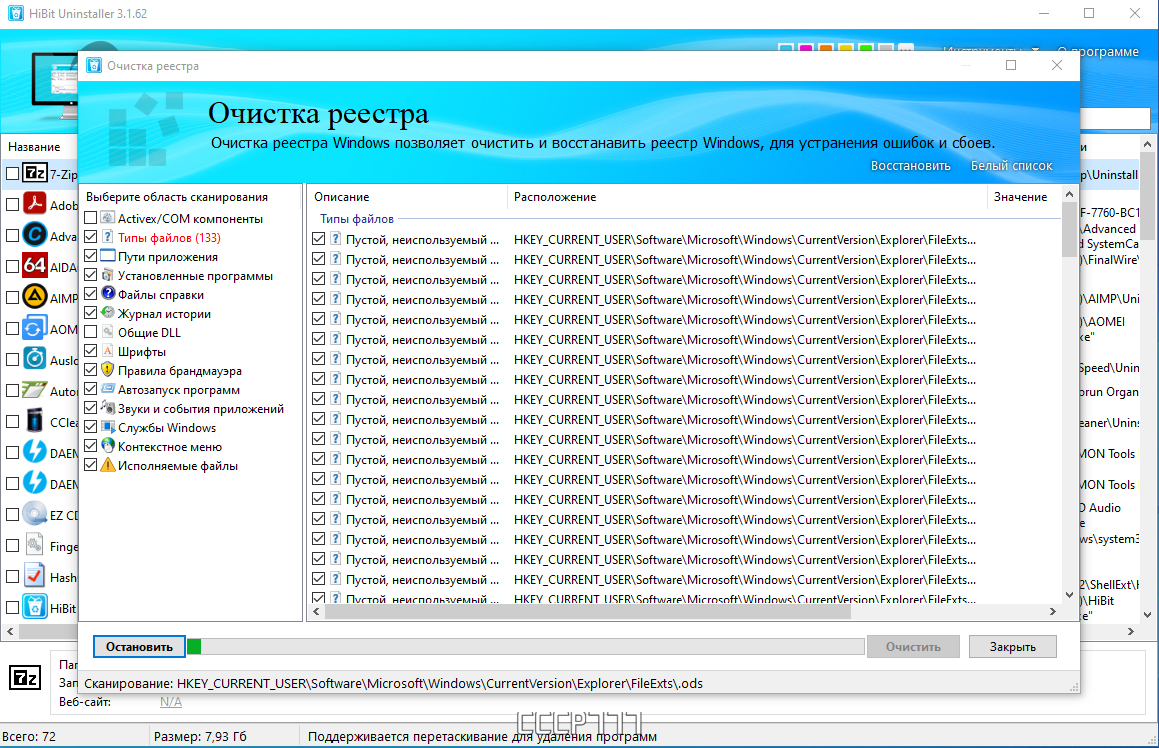The image size is (1159, 748).
Task: Select the HiBit icon in main window list
Action: point(35,607)
